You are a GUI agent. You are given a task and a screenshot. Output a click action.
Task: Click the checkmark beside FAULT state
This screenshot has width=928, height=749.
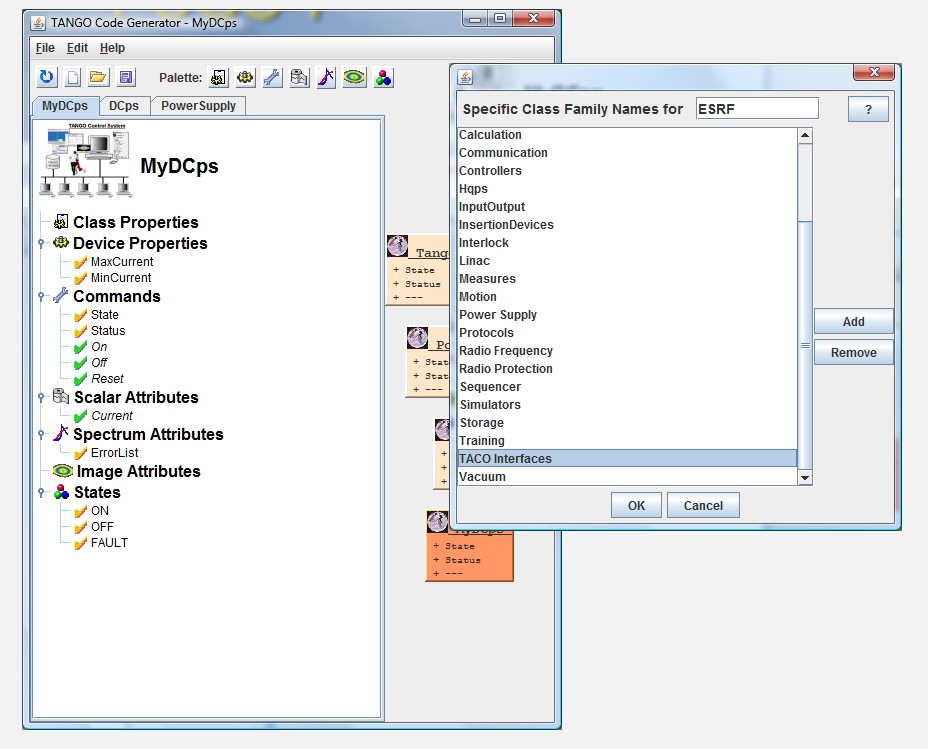point(80,543)
